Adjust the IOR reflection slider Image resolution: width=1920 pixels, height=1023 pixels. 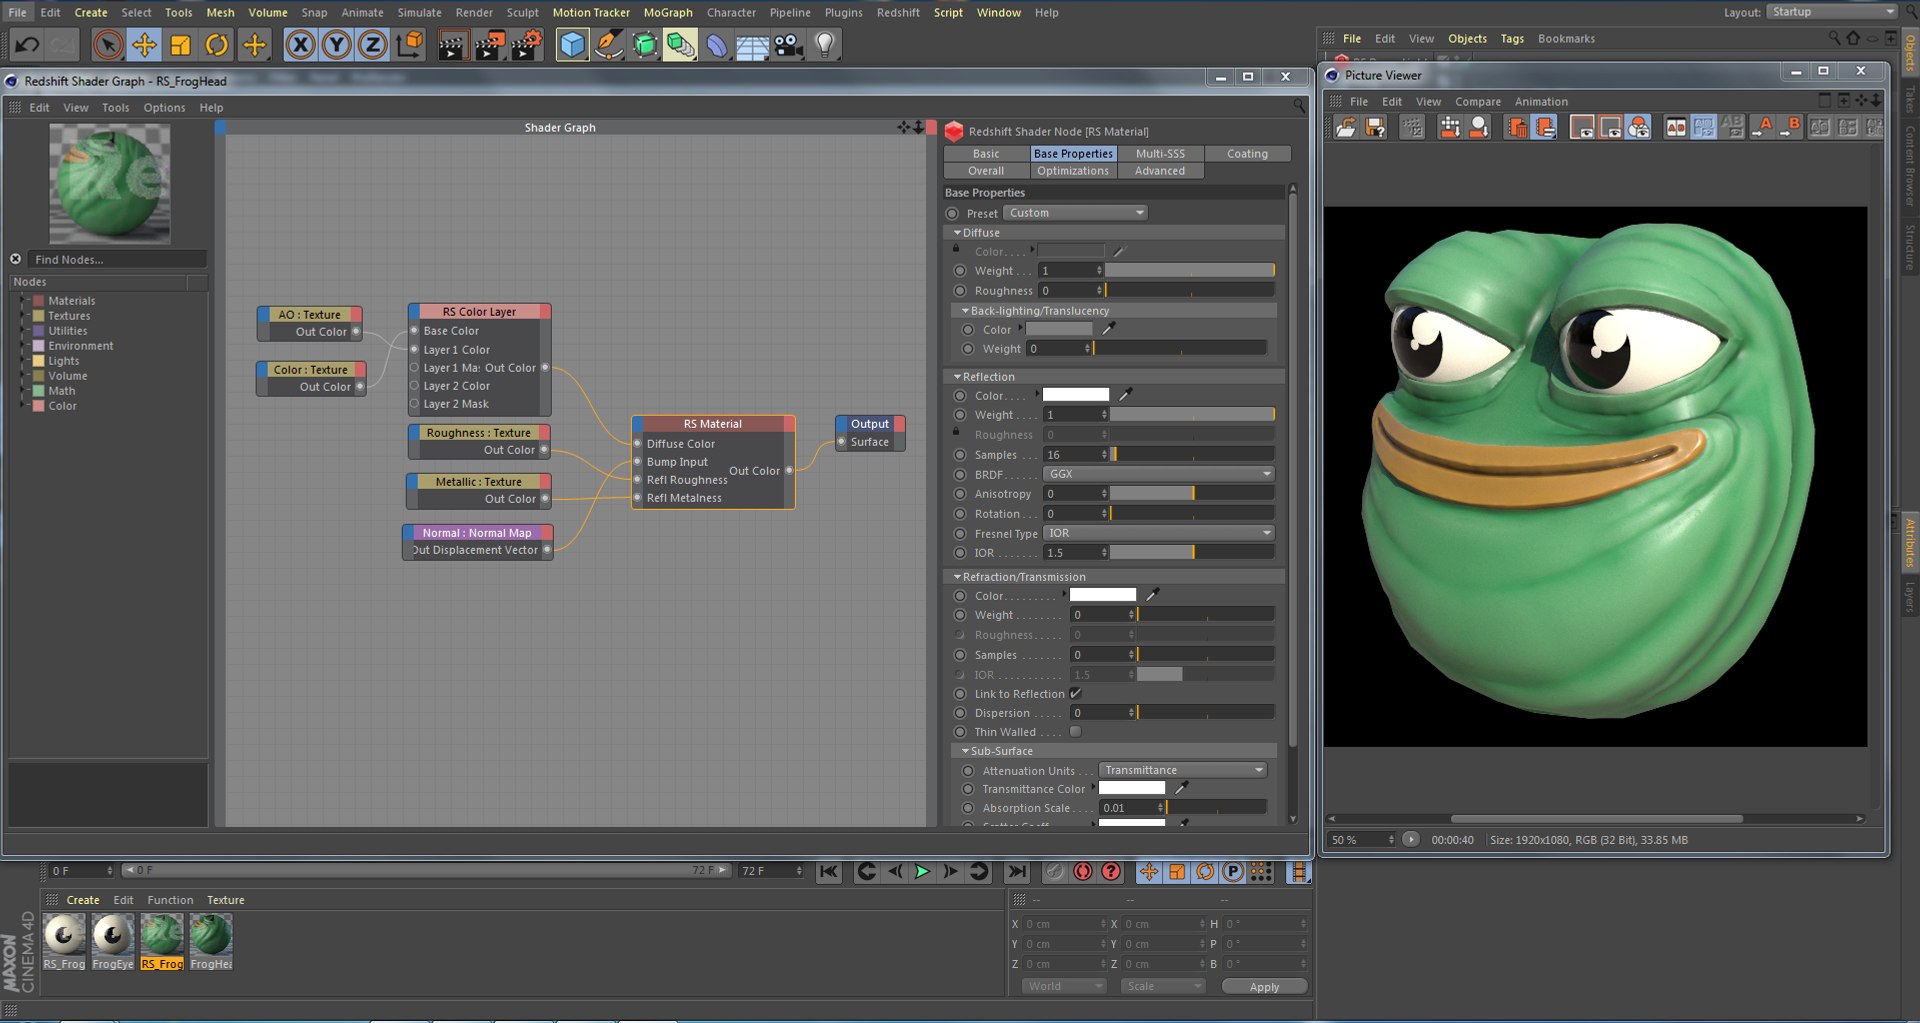coord(1193,553)
